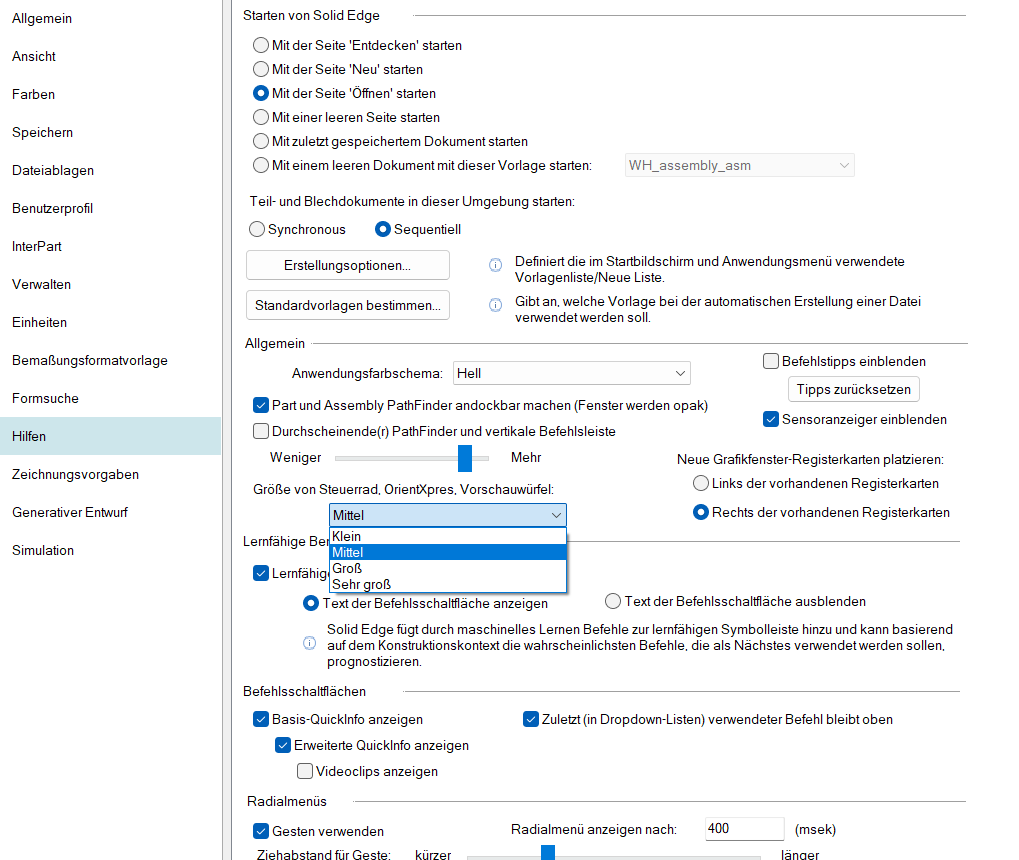Pick 'Mit zuletzt gespeichertem Dokument starten'
This screenshot has height=860, width=1019.
[x=261, y=141]
